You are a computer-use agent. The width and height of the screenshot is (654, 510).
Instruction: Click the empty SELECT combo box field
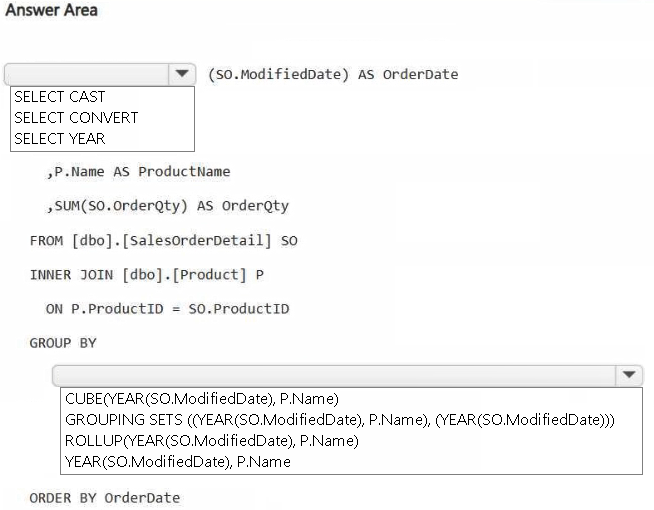click(88, 75)
